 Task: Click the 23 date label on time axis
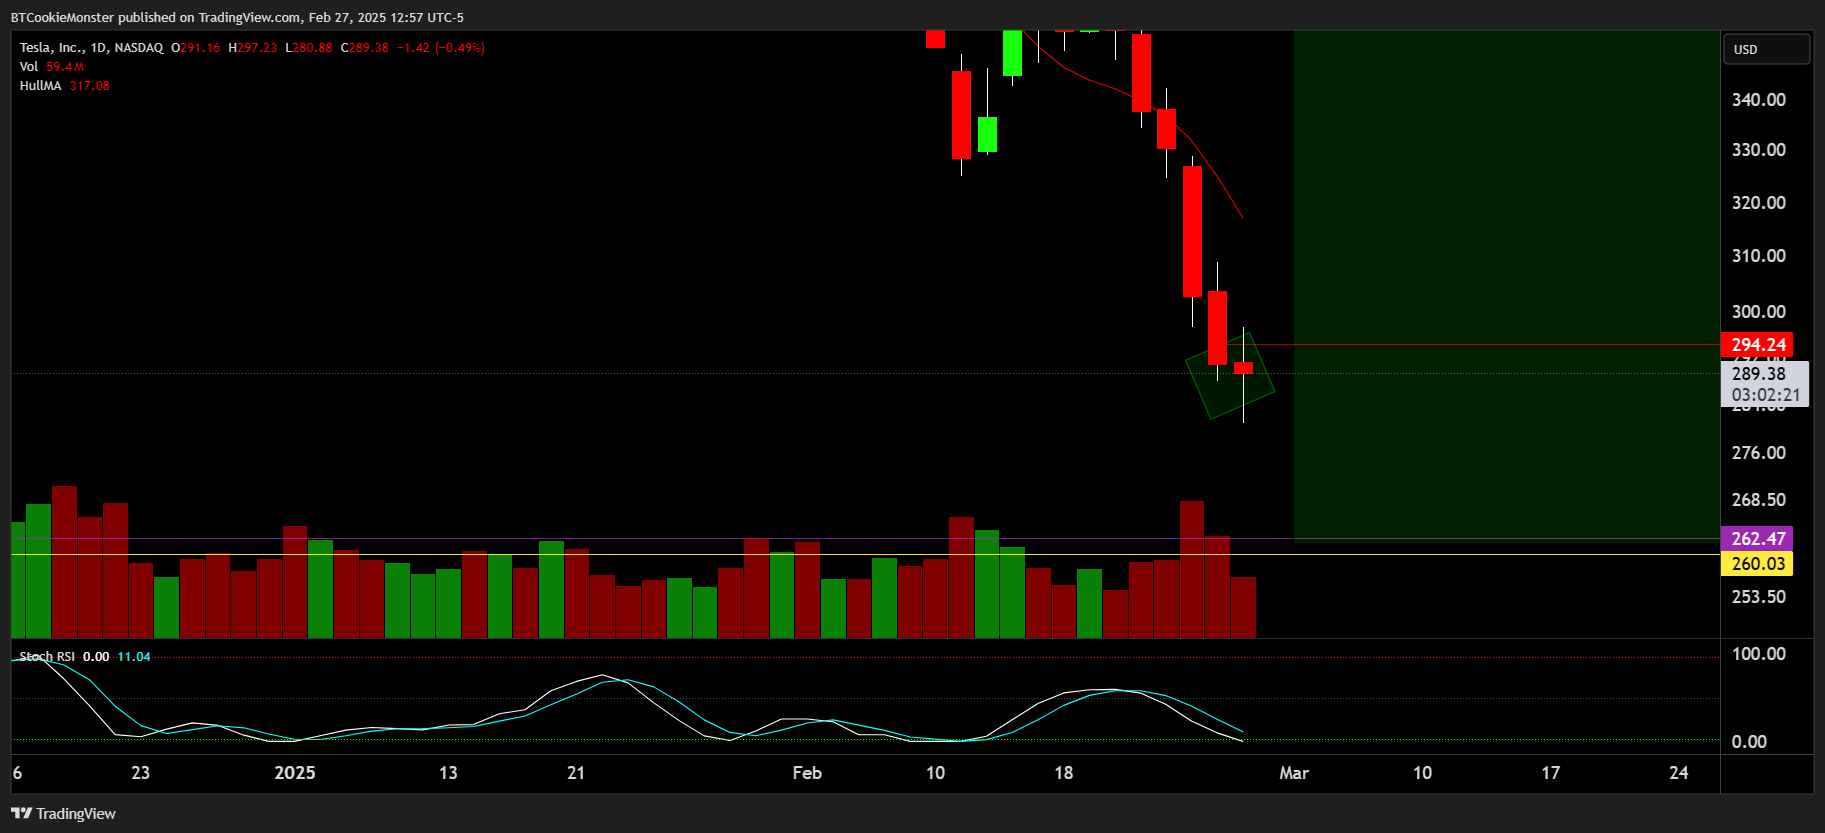(x=140, y=772)
